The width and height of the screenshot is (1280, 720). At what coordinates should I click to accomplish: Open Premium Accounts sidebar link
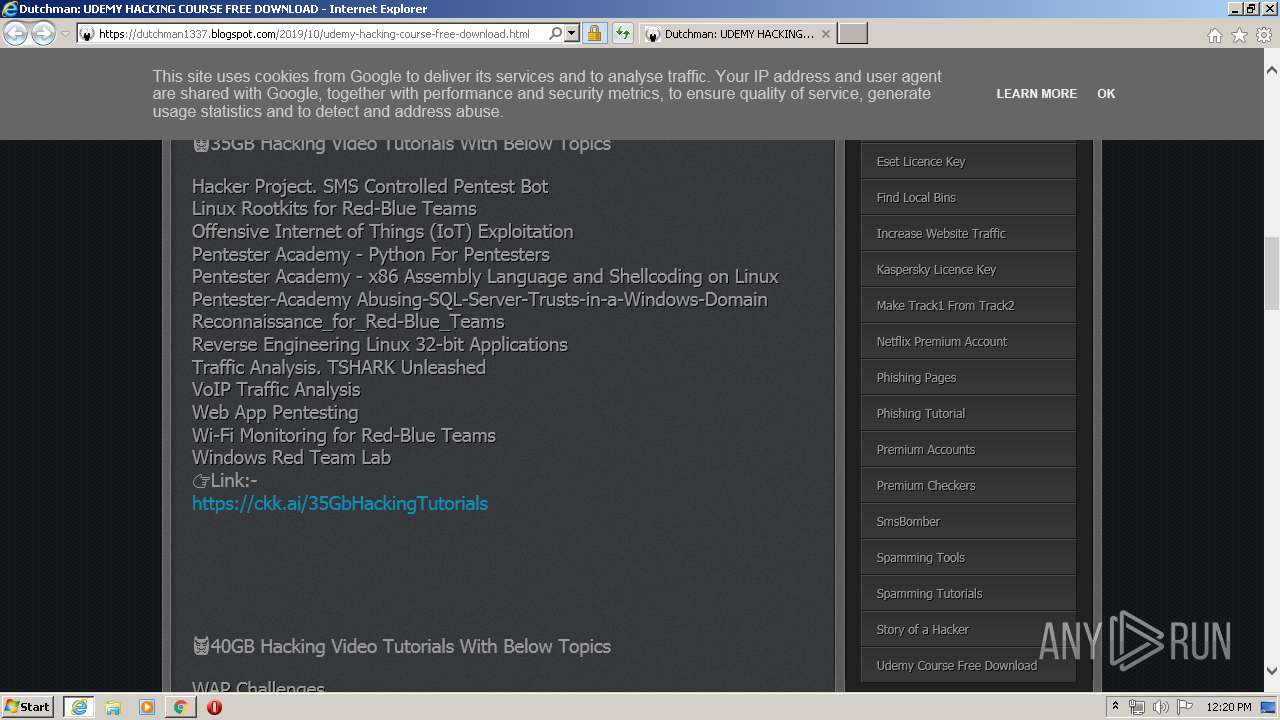coord(968,449)
